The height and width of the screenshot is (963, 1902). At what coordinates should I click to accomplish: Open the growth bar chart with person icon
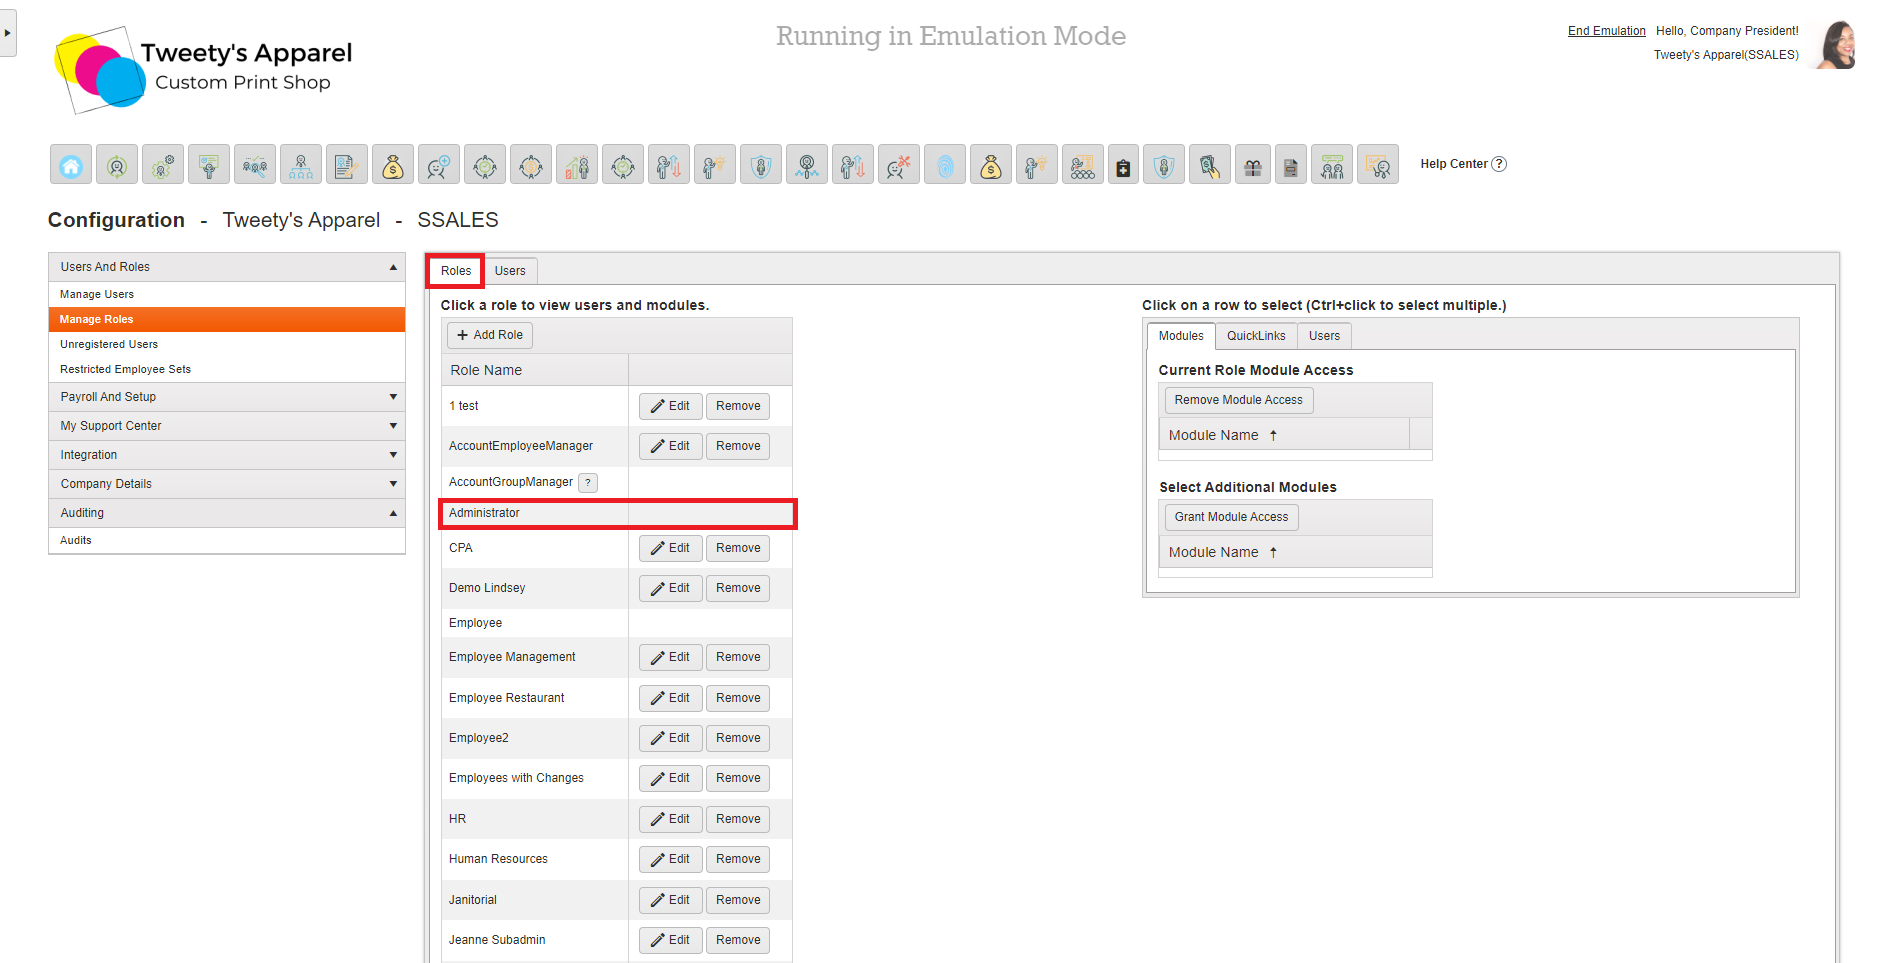tap(577, 164)
